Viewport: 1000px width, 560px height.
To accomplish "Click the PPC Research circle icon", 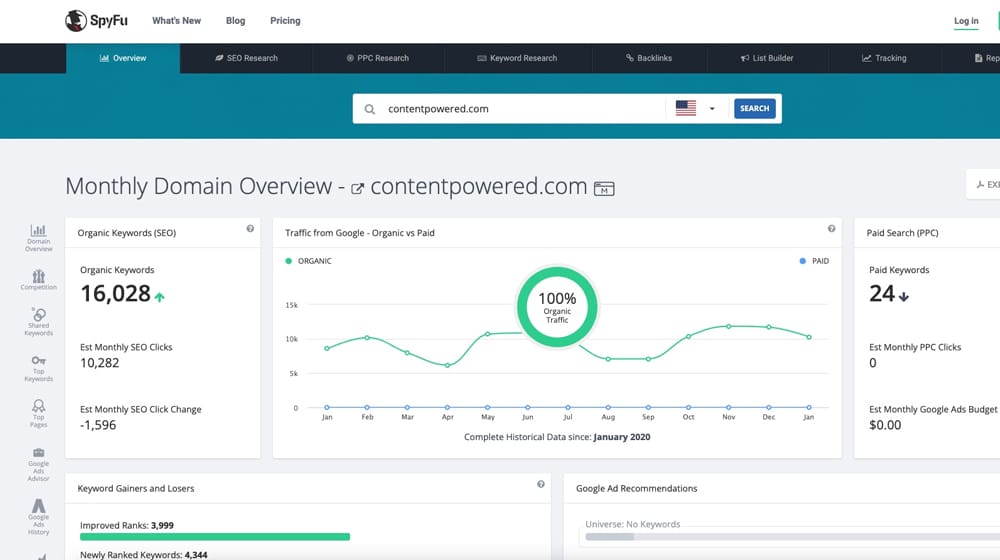I will (350, 58).
